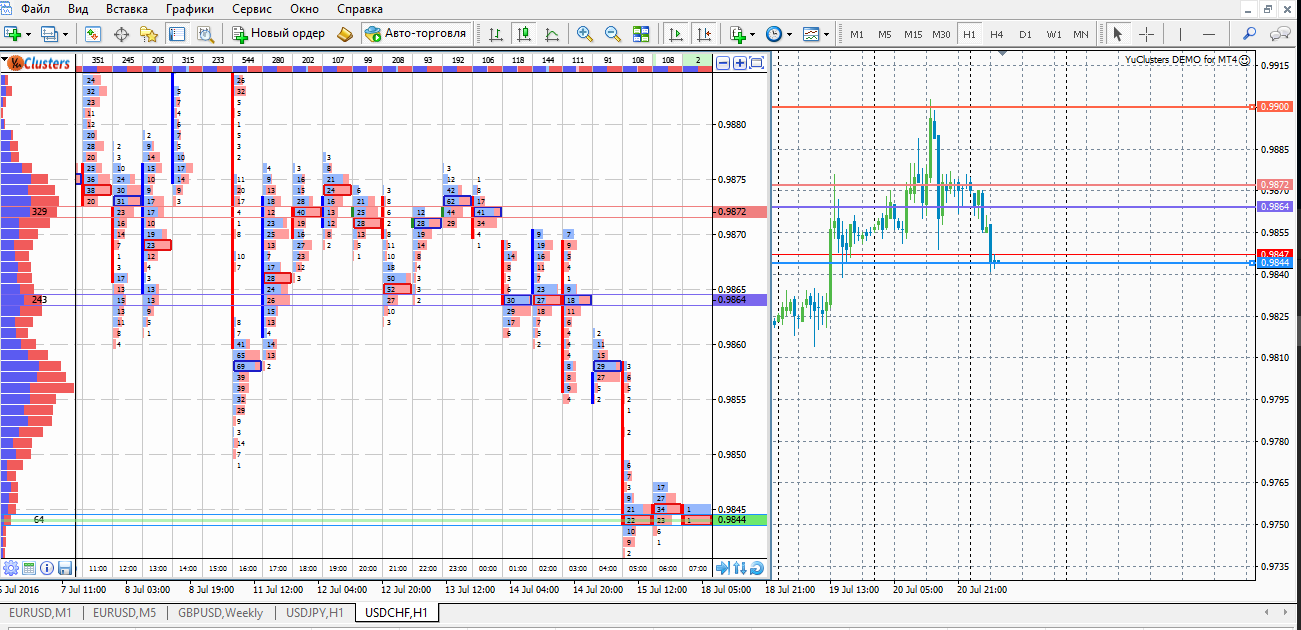Viewport: 1301px width, 630px height.
Task: Open the 'Вставка' menu
Action: 126,8
